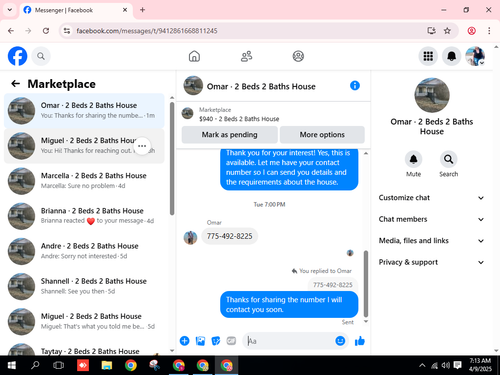Attach a photo file in composer
Screen dimensions: 500x375
click(x=200, y=341)
